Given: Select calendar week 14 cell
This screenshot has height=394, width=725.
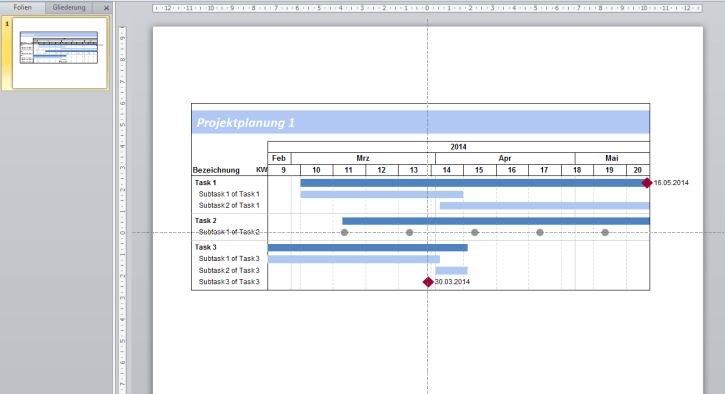Looking at the screenshot, I should (448, 170).
